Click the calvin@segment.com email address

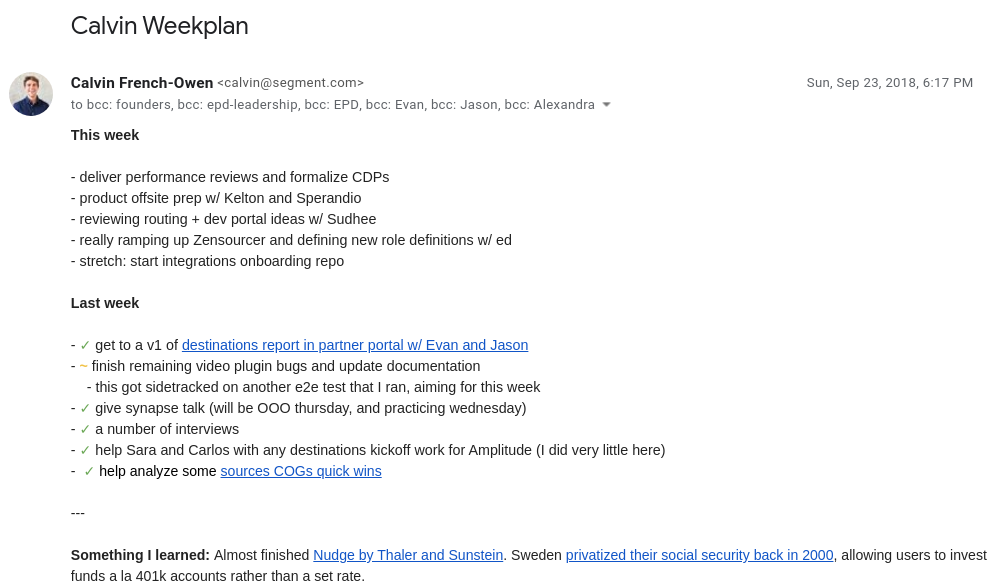290,83
